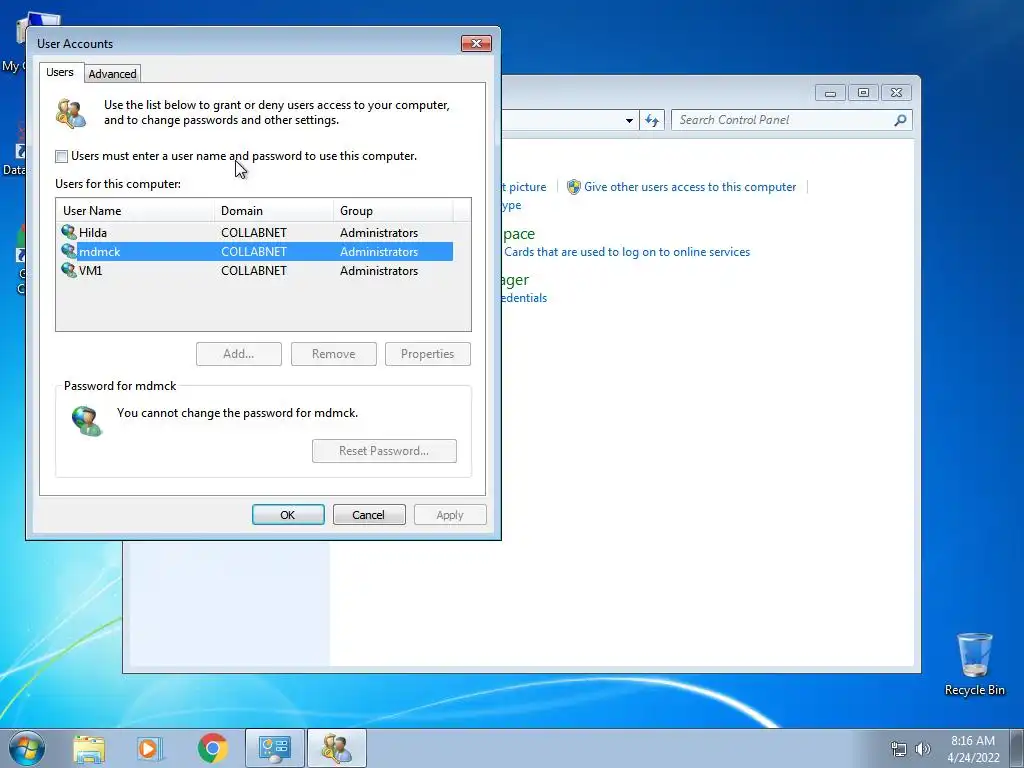Click the Remove button

click(334, 354)
